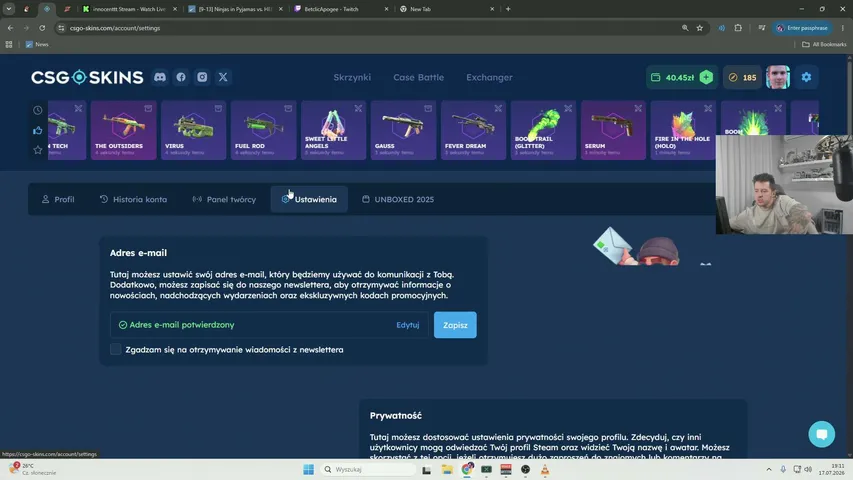The image size is (853, 480).
Task: Open the Fever Dream drop card
Action: [x=473, y=130]
